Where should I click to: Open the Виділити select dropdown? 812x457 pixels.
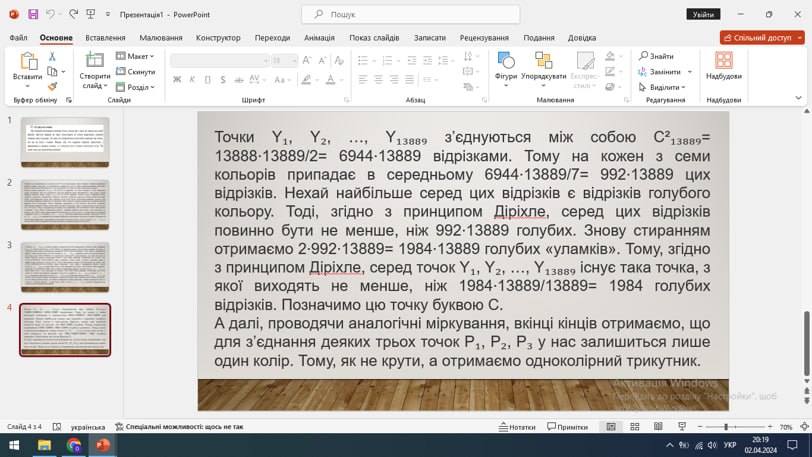[x=662, y=87]
